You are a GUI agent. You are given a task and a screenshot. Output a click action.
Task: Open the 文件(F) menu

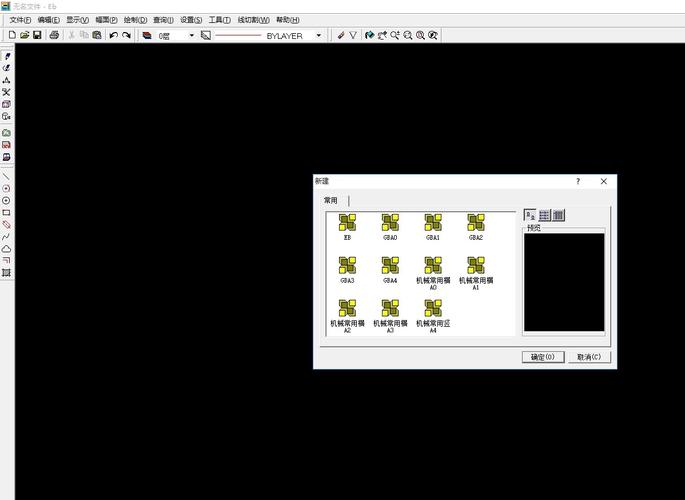click(x=20, y=20)
